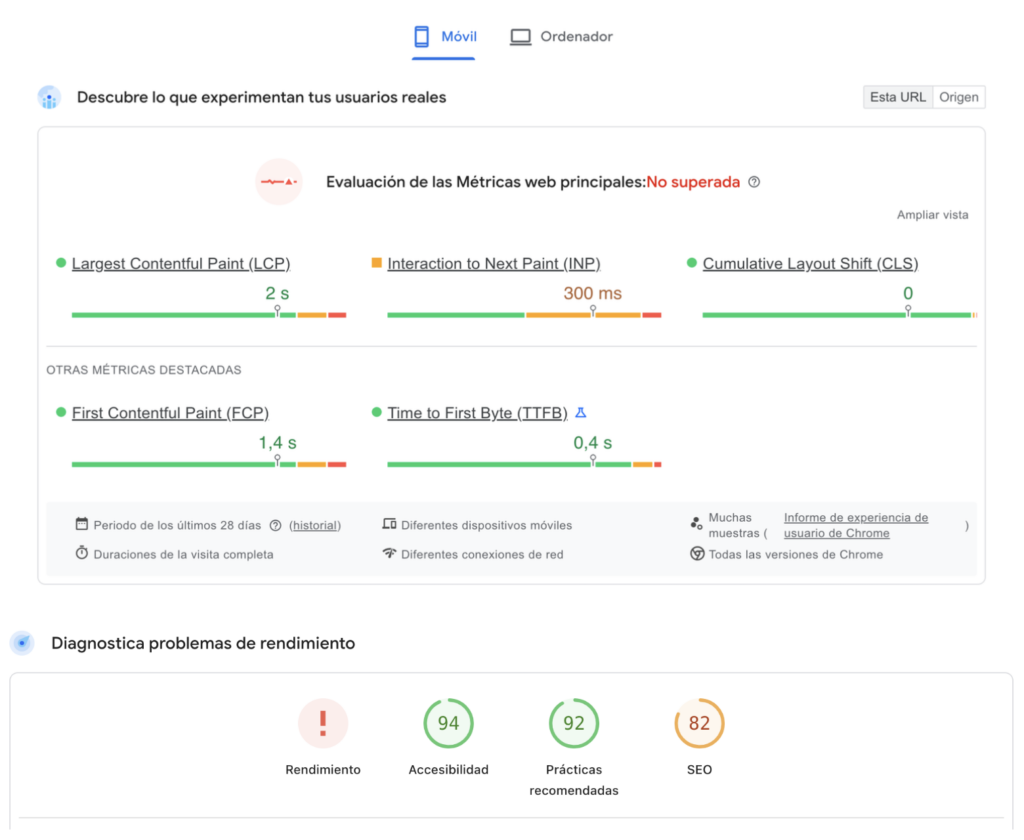
Task: Open the Largest Contentful Paint (LCP) link
Action: (181, 264)
